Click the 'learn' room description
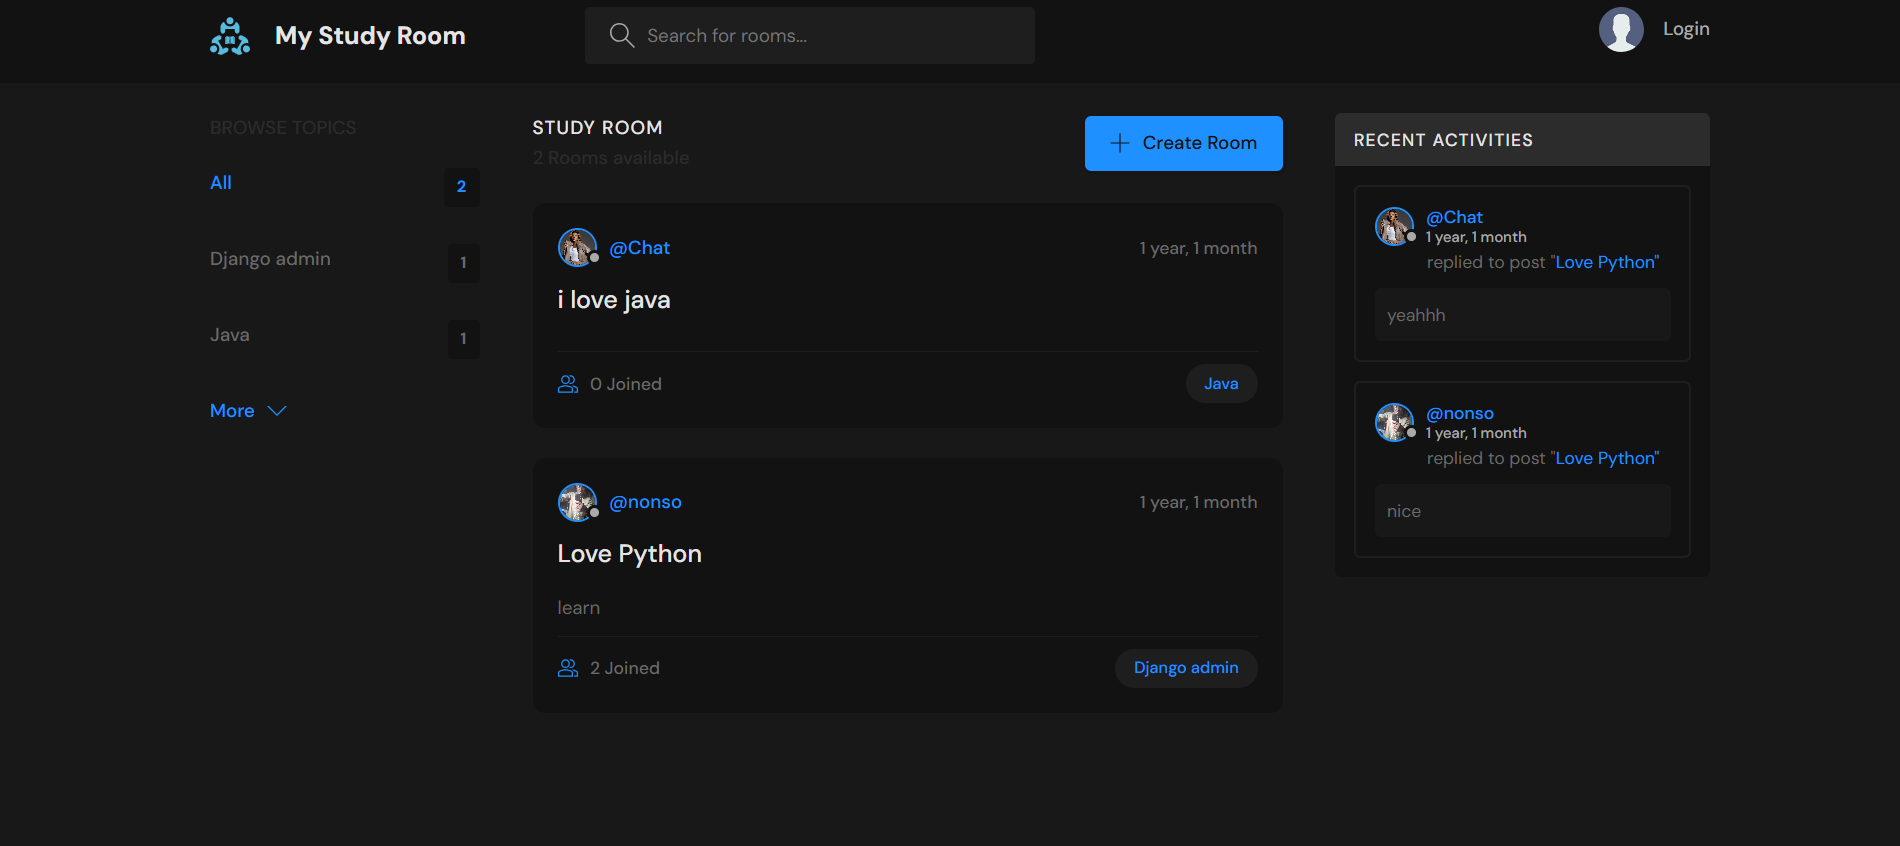 (x=578, y=608)
